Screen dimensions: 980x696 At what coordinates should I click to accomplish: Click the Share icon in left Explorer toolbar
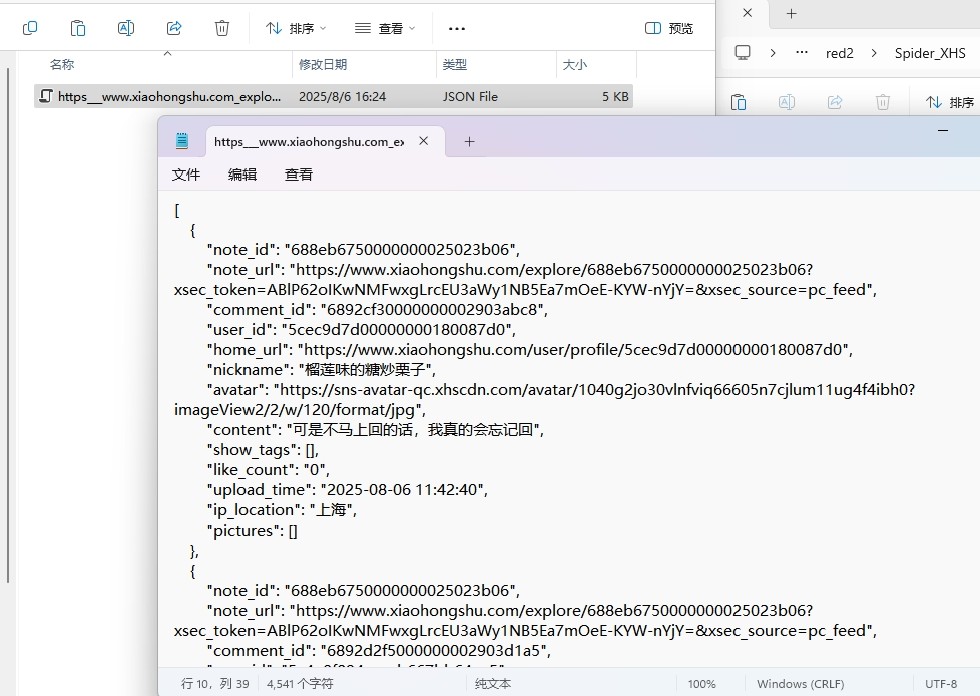174,28
